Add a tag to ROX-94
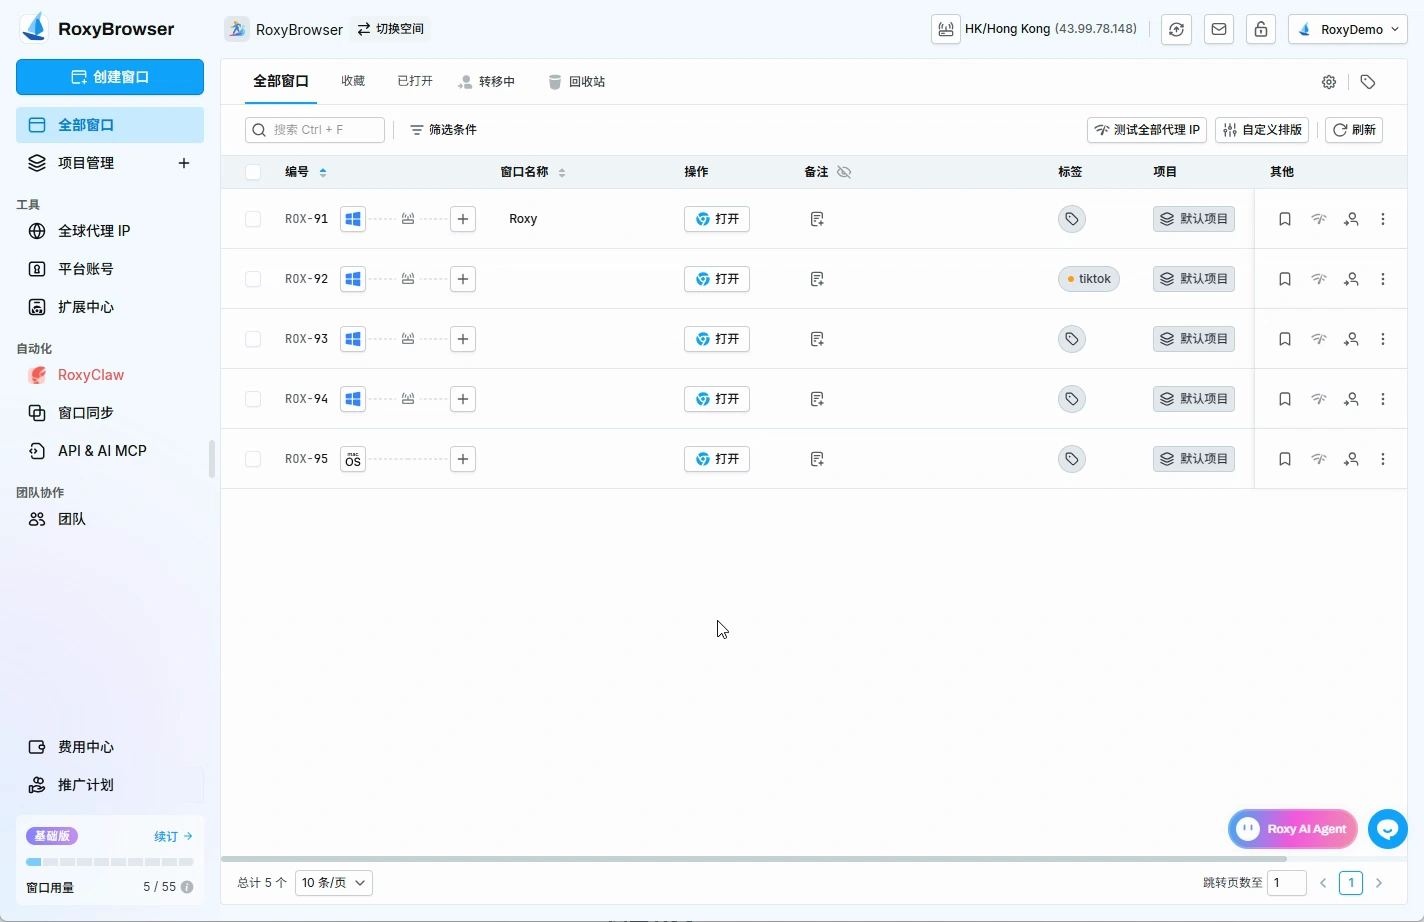1424x922 pixels. 1071,399
